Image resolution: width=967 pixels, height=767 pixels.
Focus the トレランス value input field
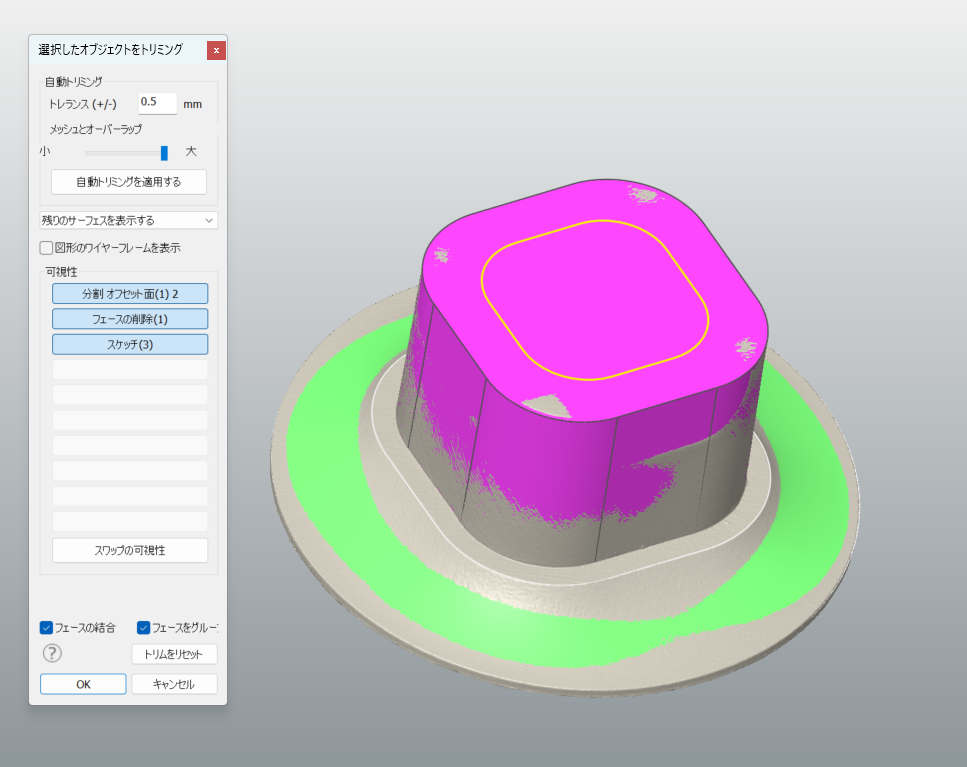pyautogui.click(x=157, y=102)
